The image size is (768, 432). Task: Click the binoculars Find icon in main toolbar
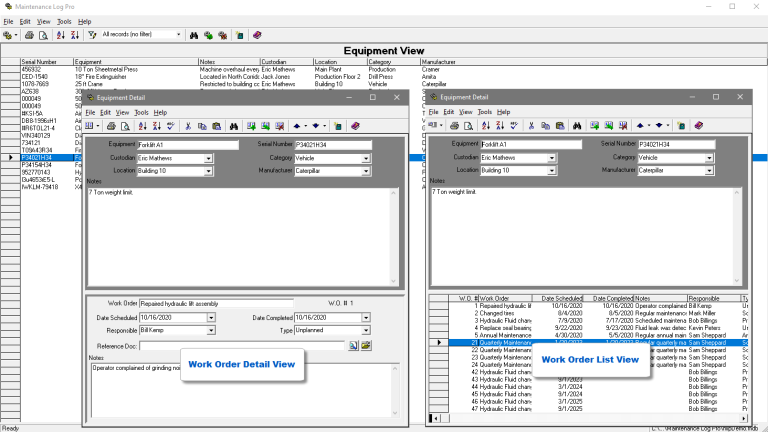pos(193,35)
